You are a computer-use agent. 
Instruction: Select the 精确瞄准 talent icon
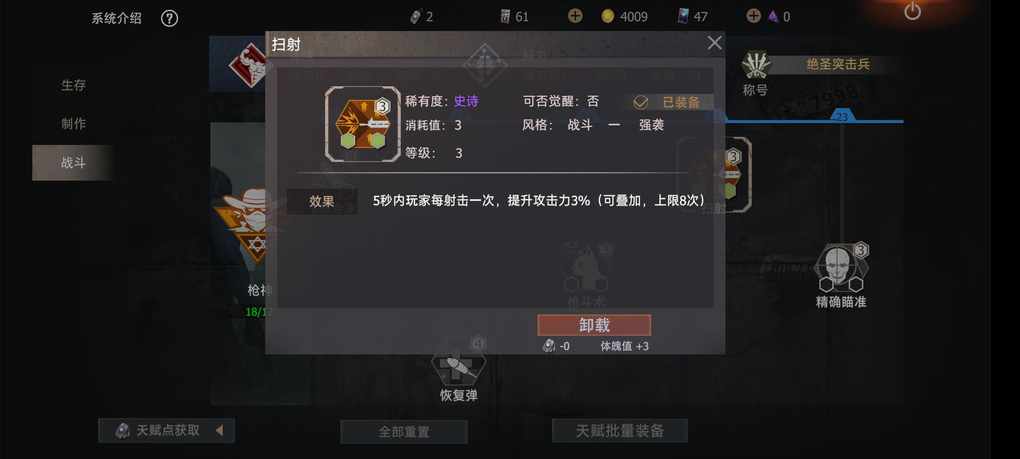[x=841, y=268]
